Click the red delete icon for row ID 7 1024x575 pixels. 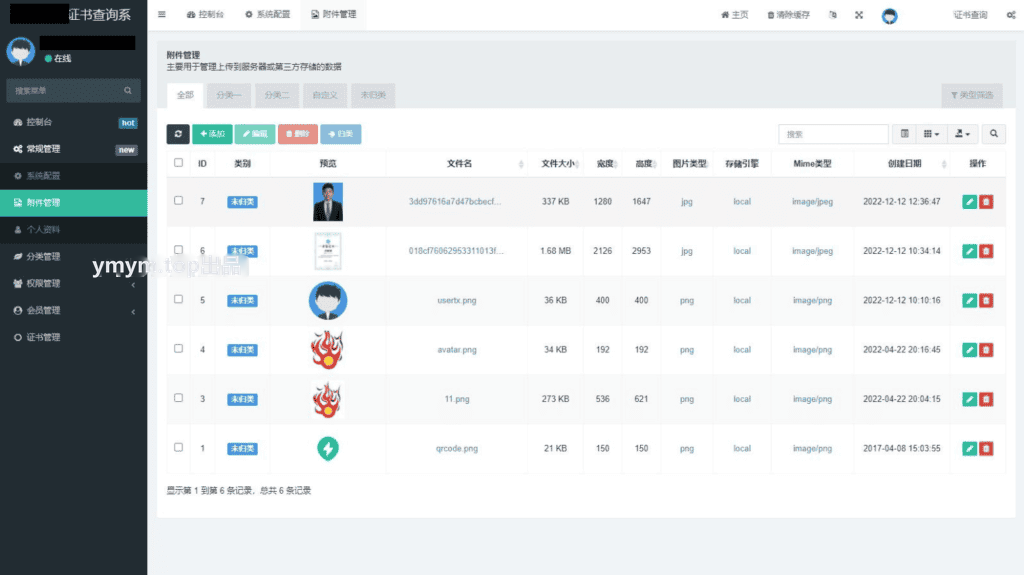pyautogui.click(x=986, y=202)
